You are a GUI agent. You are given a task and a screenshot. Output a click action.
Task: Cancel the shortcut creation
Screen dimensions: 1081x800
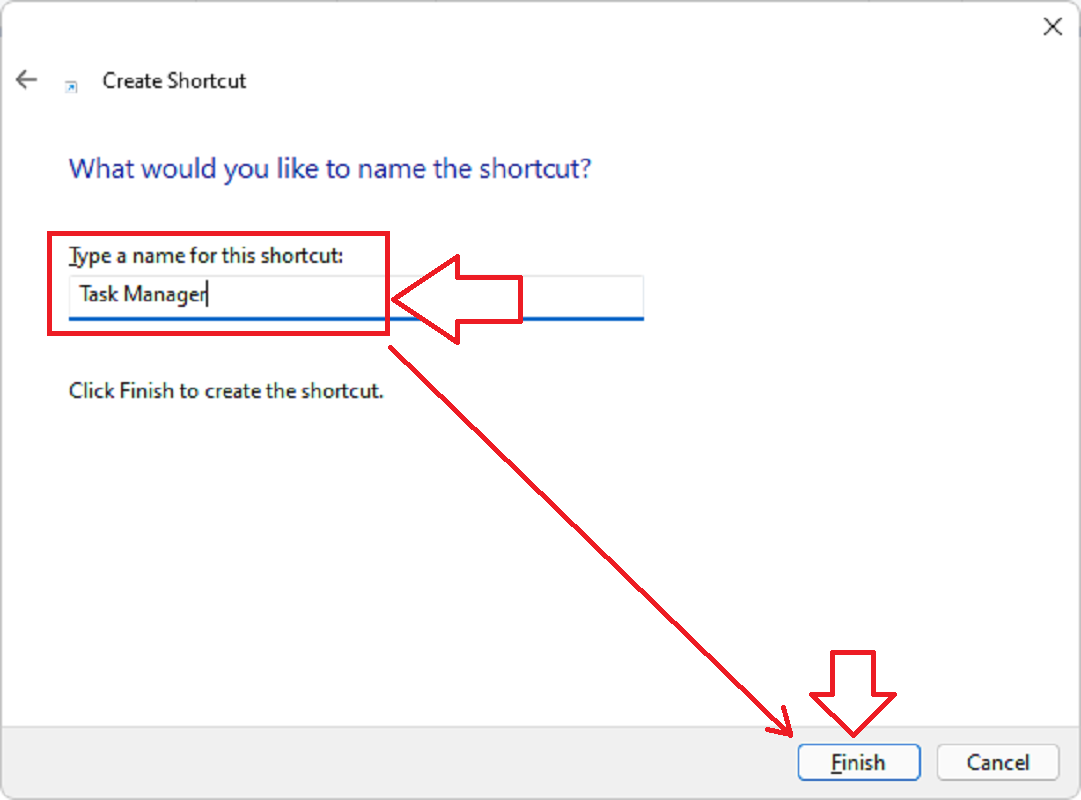[998, 762]
